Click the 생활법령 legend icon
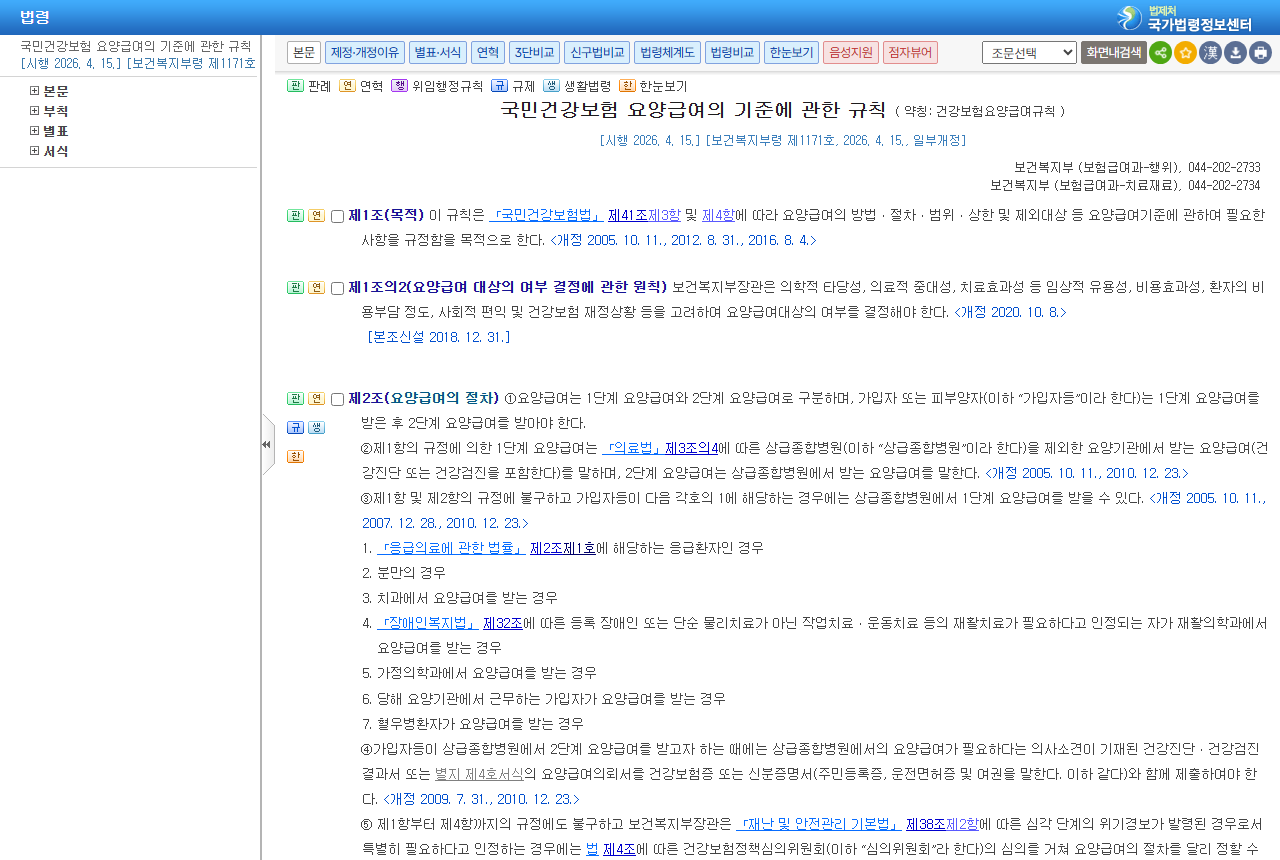Viewport: 1280px width, 860px height. click(551, 86)
